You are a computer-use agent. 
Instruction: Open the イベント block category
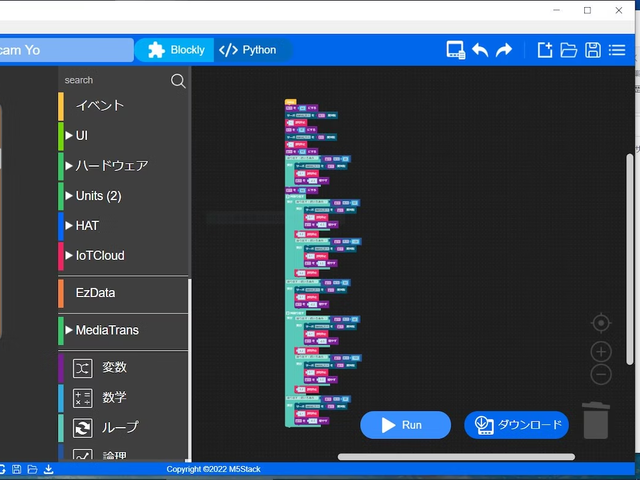tap(123, 106)
